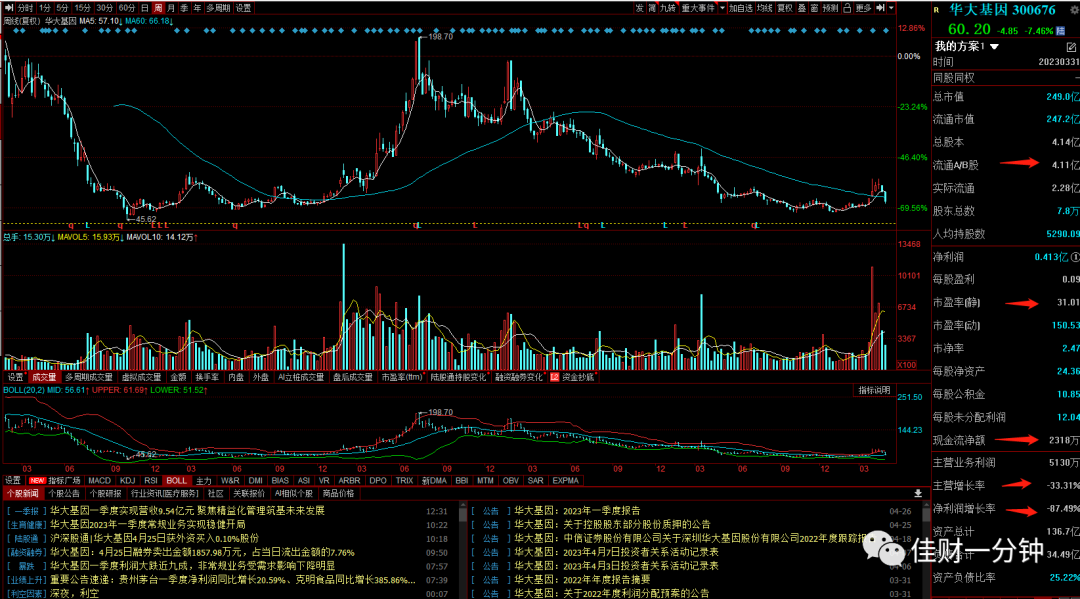Click the L2 资金抄底 indicator icon

554,377
